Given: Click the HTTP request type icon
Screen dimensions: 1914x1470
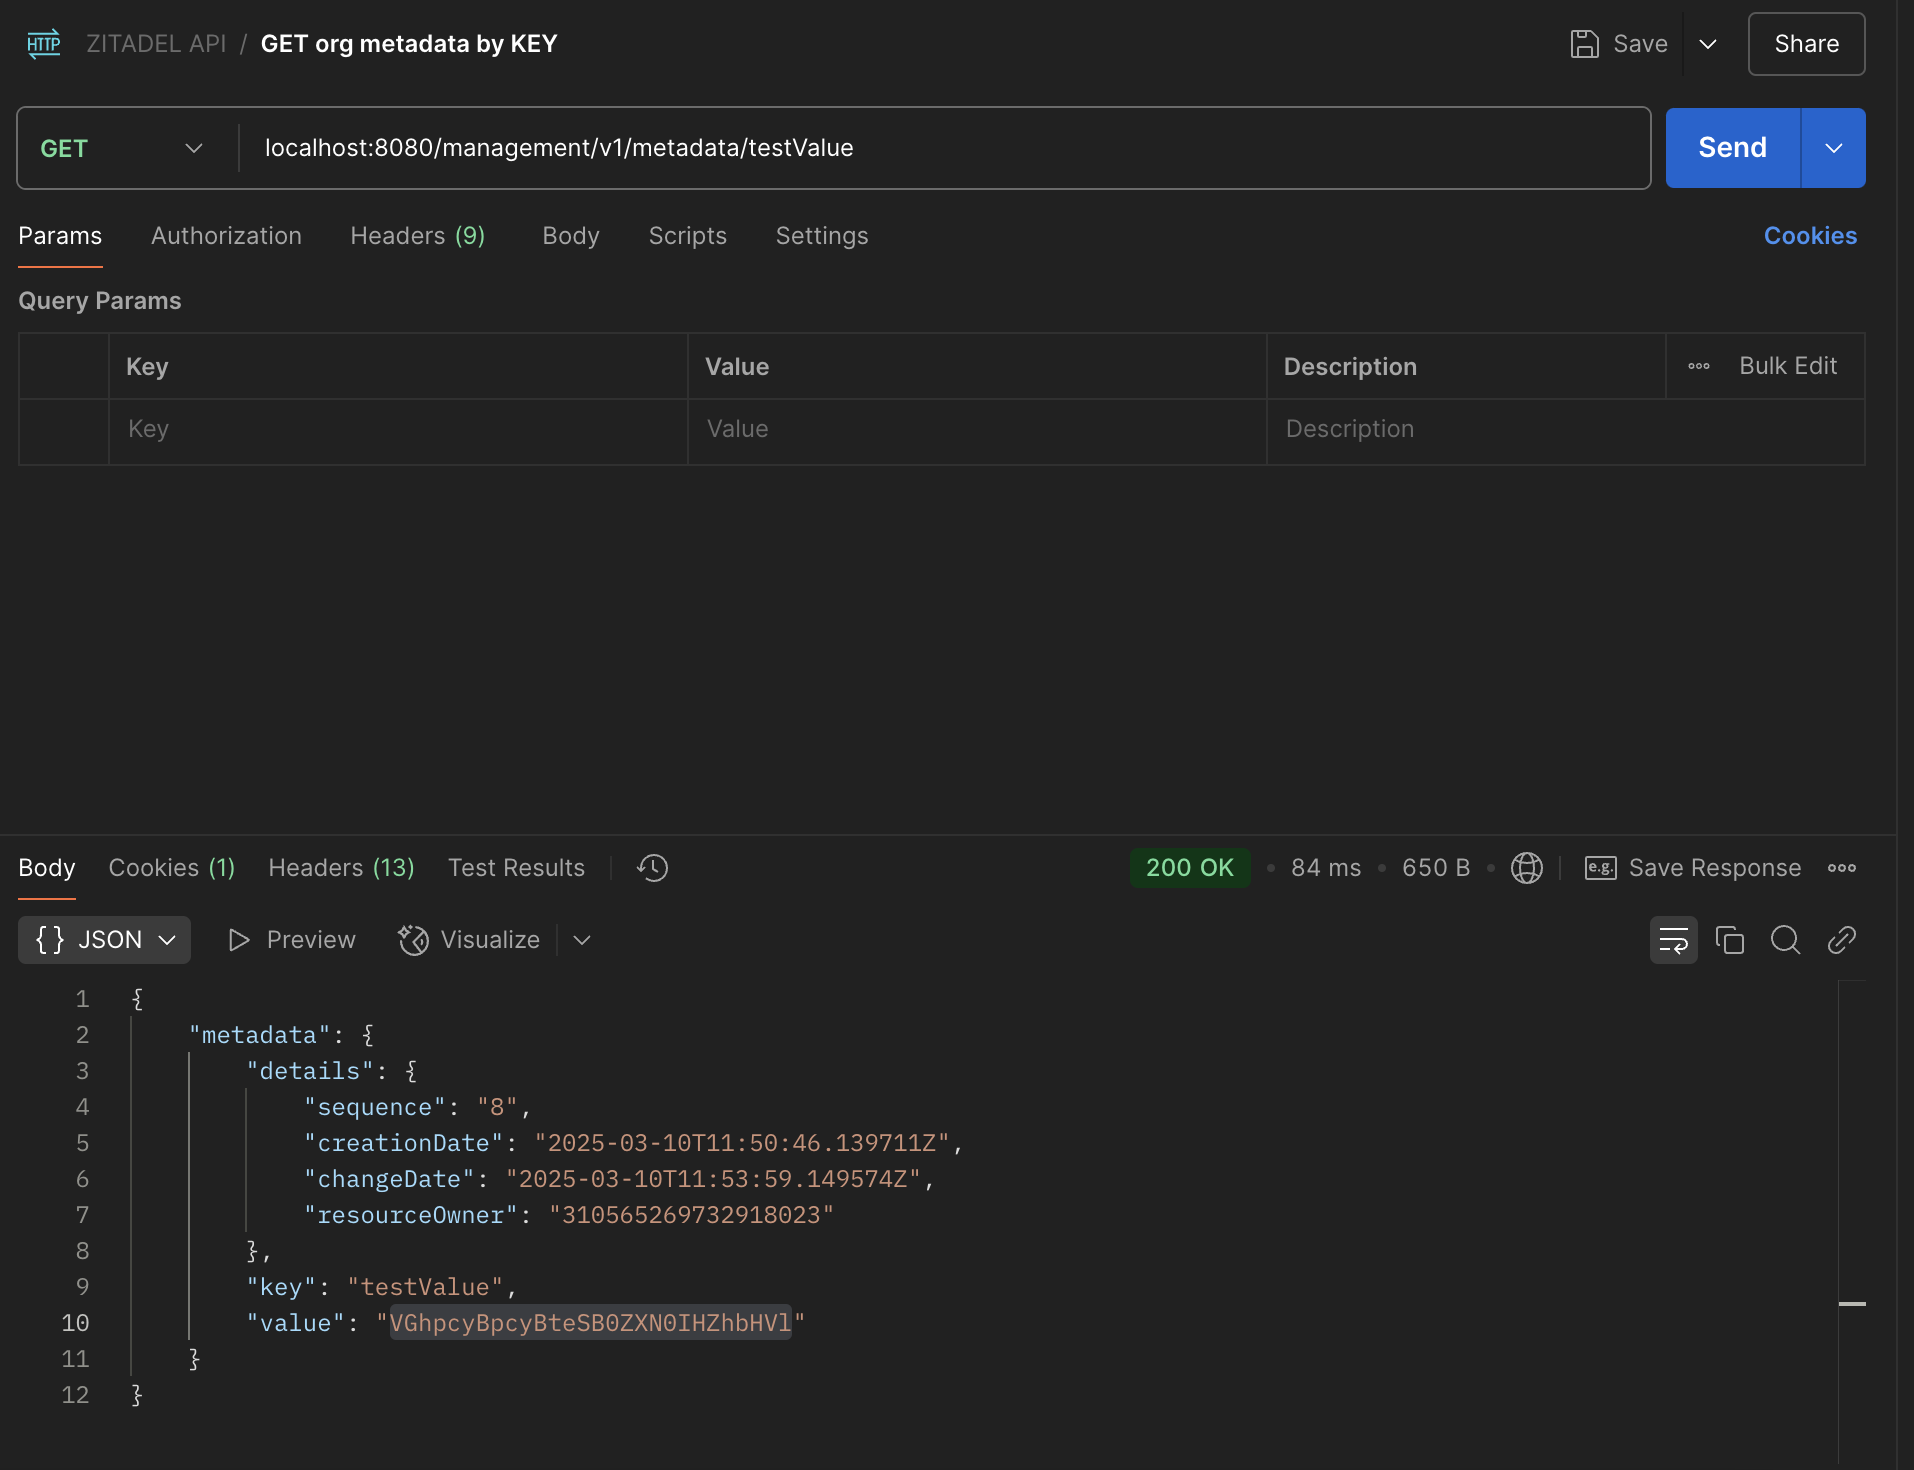Looking at the screenshot, I should tap(44, 44).
